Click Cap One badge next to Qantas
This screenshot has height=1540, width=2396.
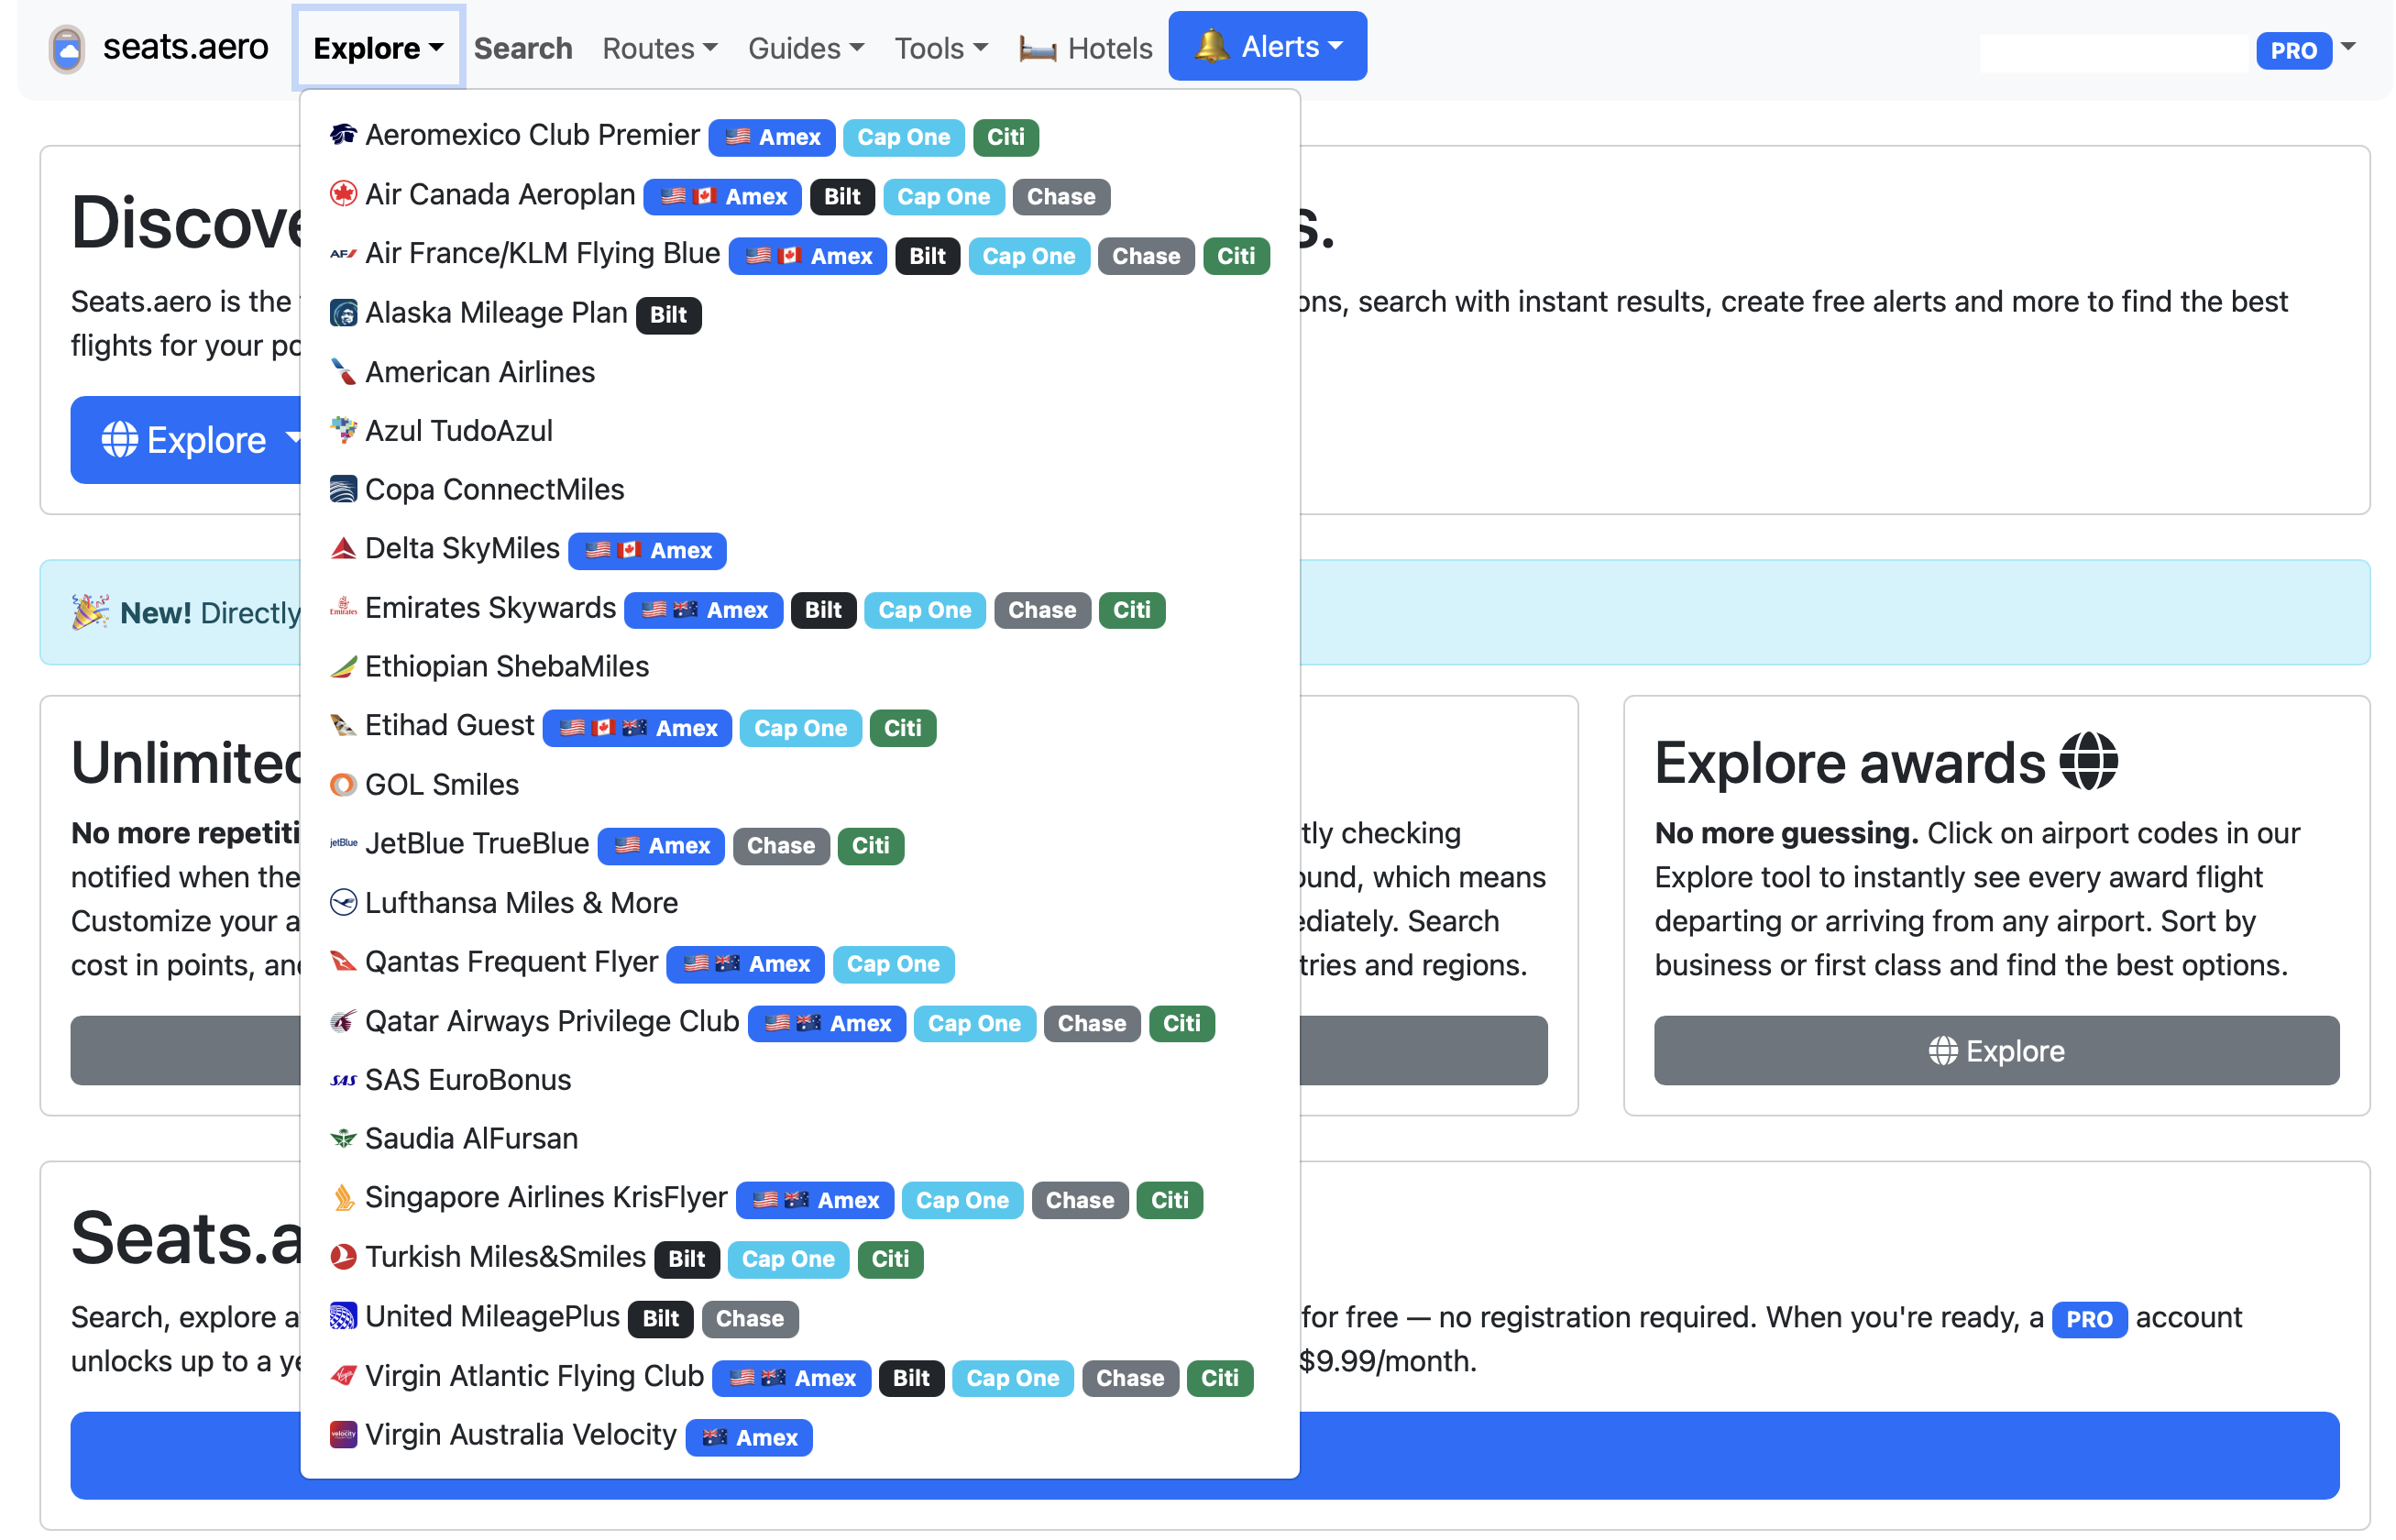point(893,964)
